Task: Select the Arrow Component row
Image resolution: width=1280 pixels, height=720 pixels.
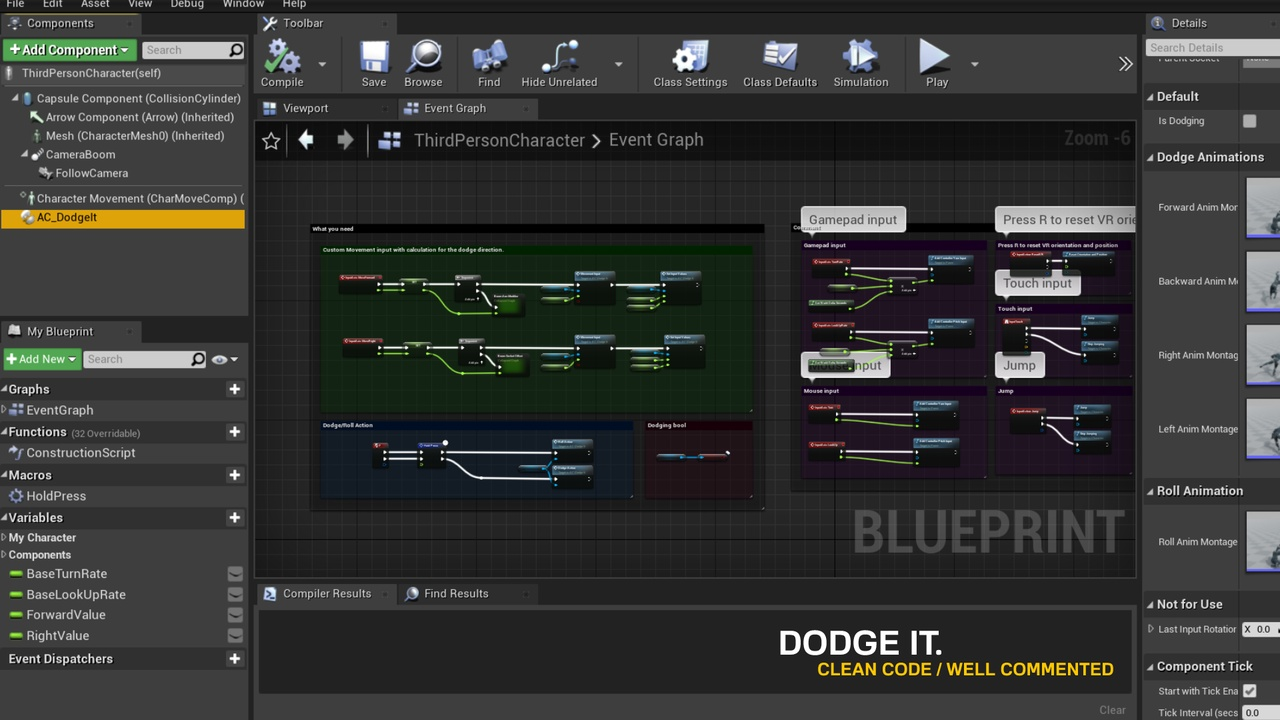Action: click(x=132, y=117)
